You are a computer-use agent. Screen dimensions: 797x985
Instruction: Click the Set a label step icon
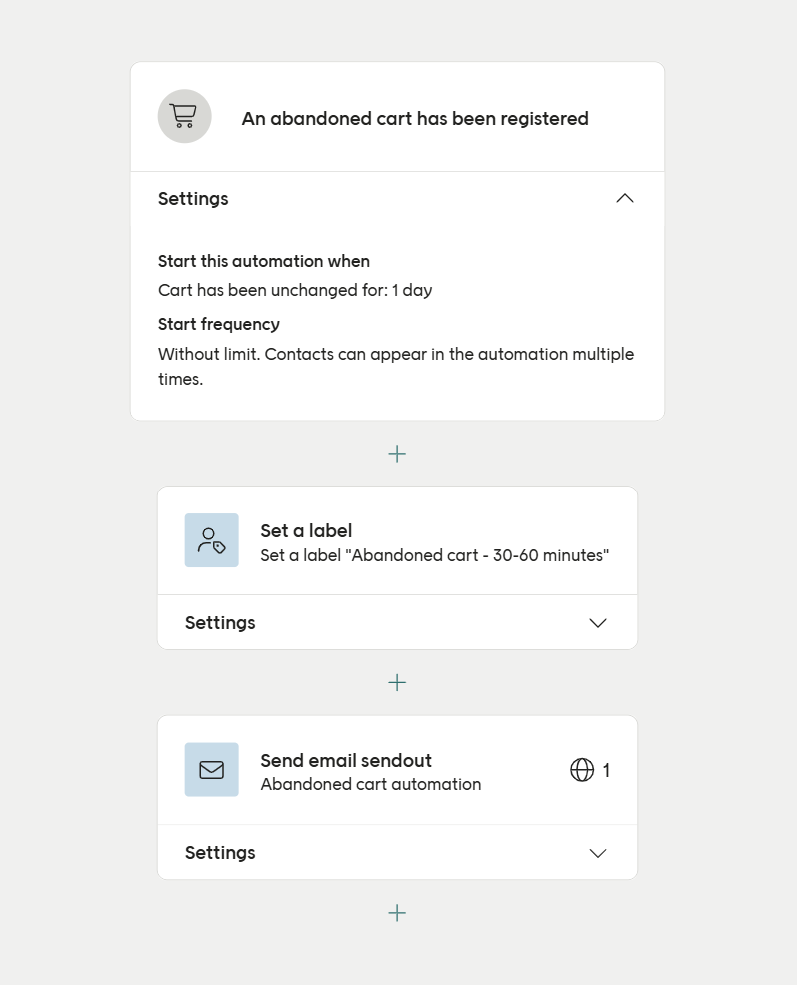coord(211,540)
